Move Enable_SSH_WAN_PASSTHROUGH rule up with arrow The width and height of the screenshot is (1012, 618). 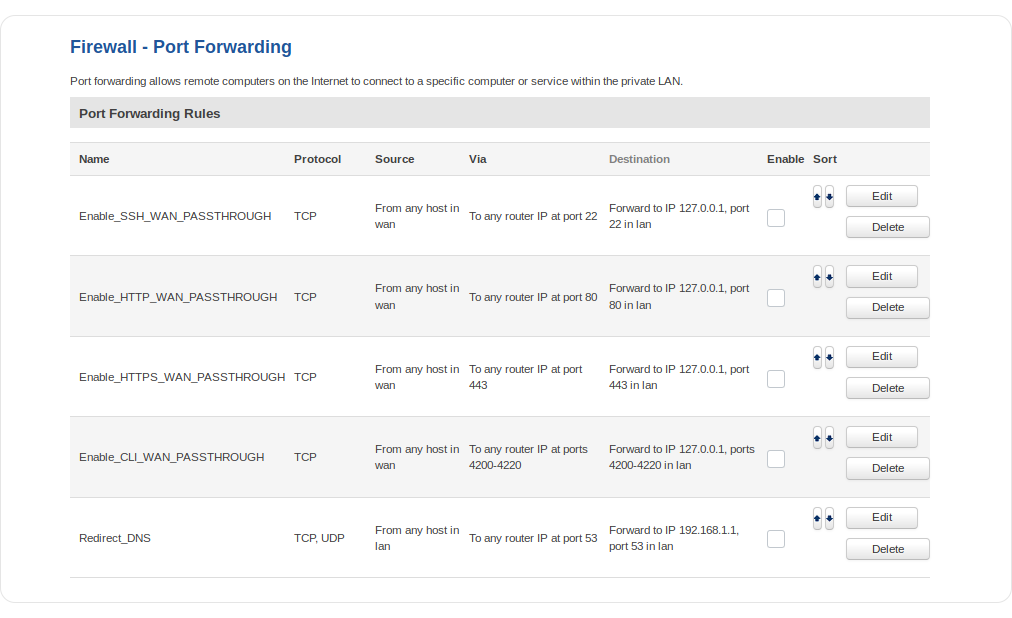pos(817,197)
